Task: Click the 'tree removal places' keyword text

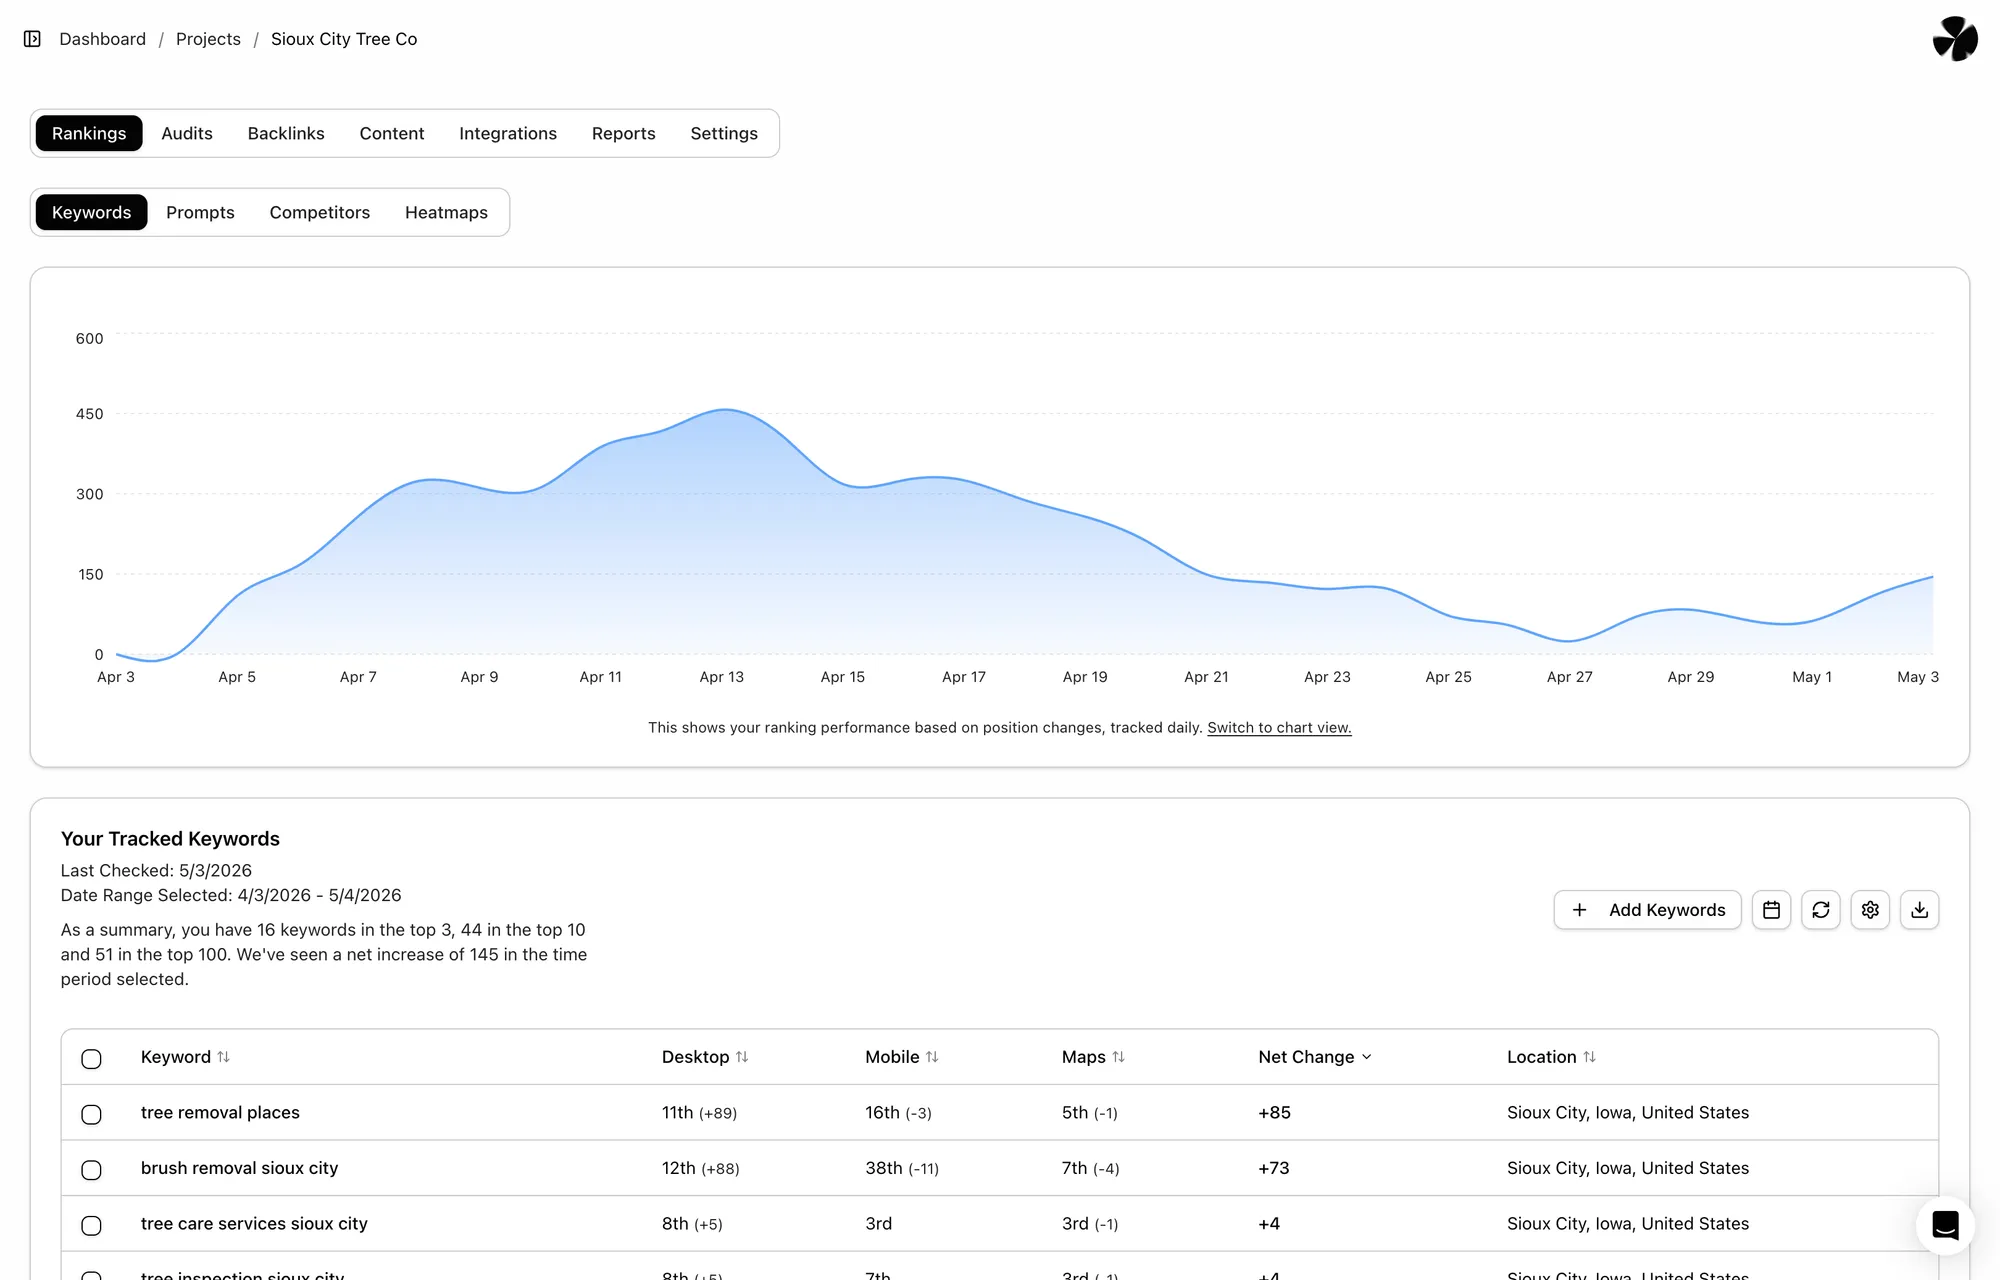Action: pos(220,1112)
